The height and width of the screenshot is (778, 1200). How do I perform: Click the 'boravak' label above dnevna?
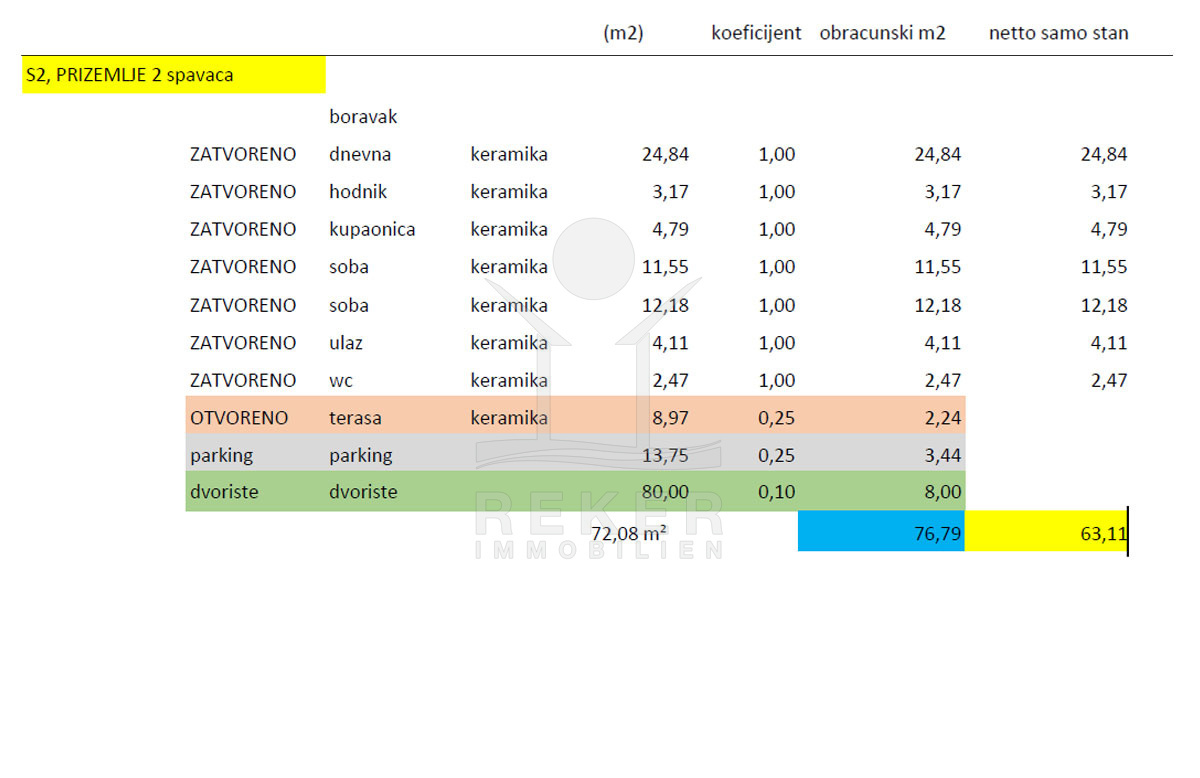point(363,117)
